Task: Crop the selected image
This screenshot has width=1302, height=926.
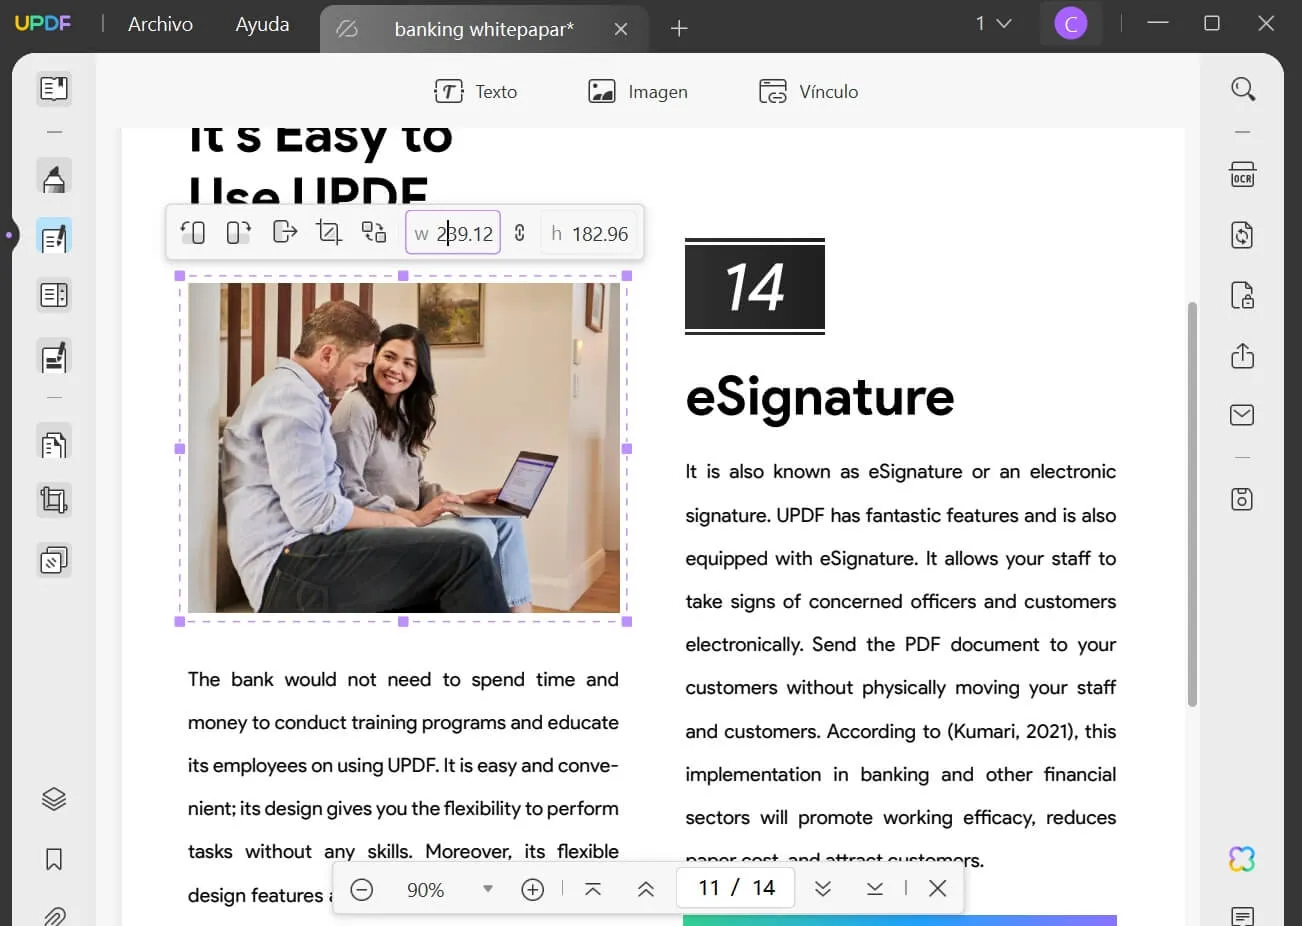Action: [x=329, y=233]
